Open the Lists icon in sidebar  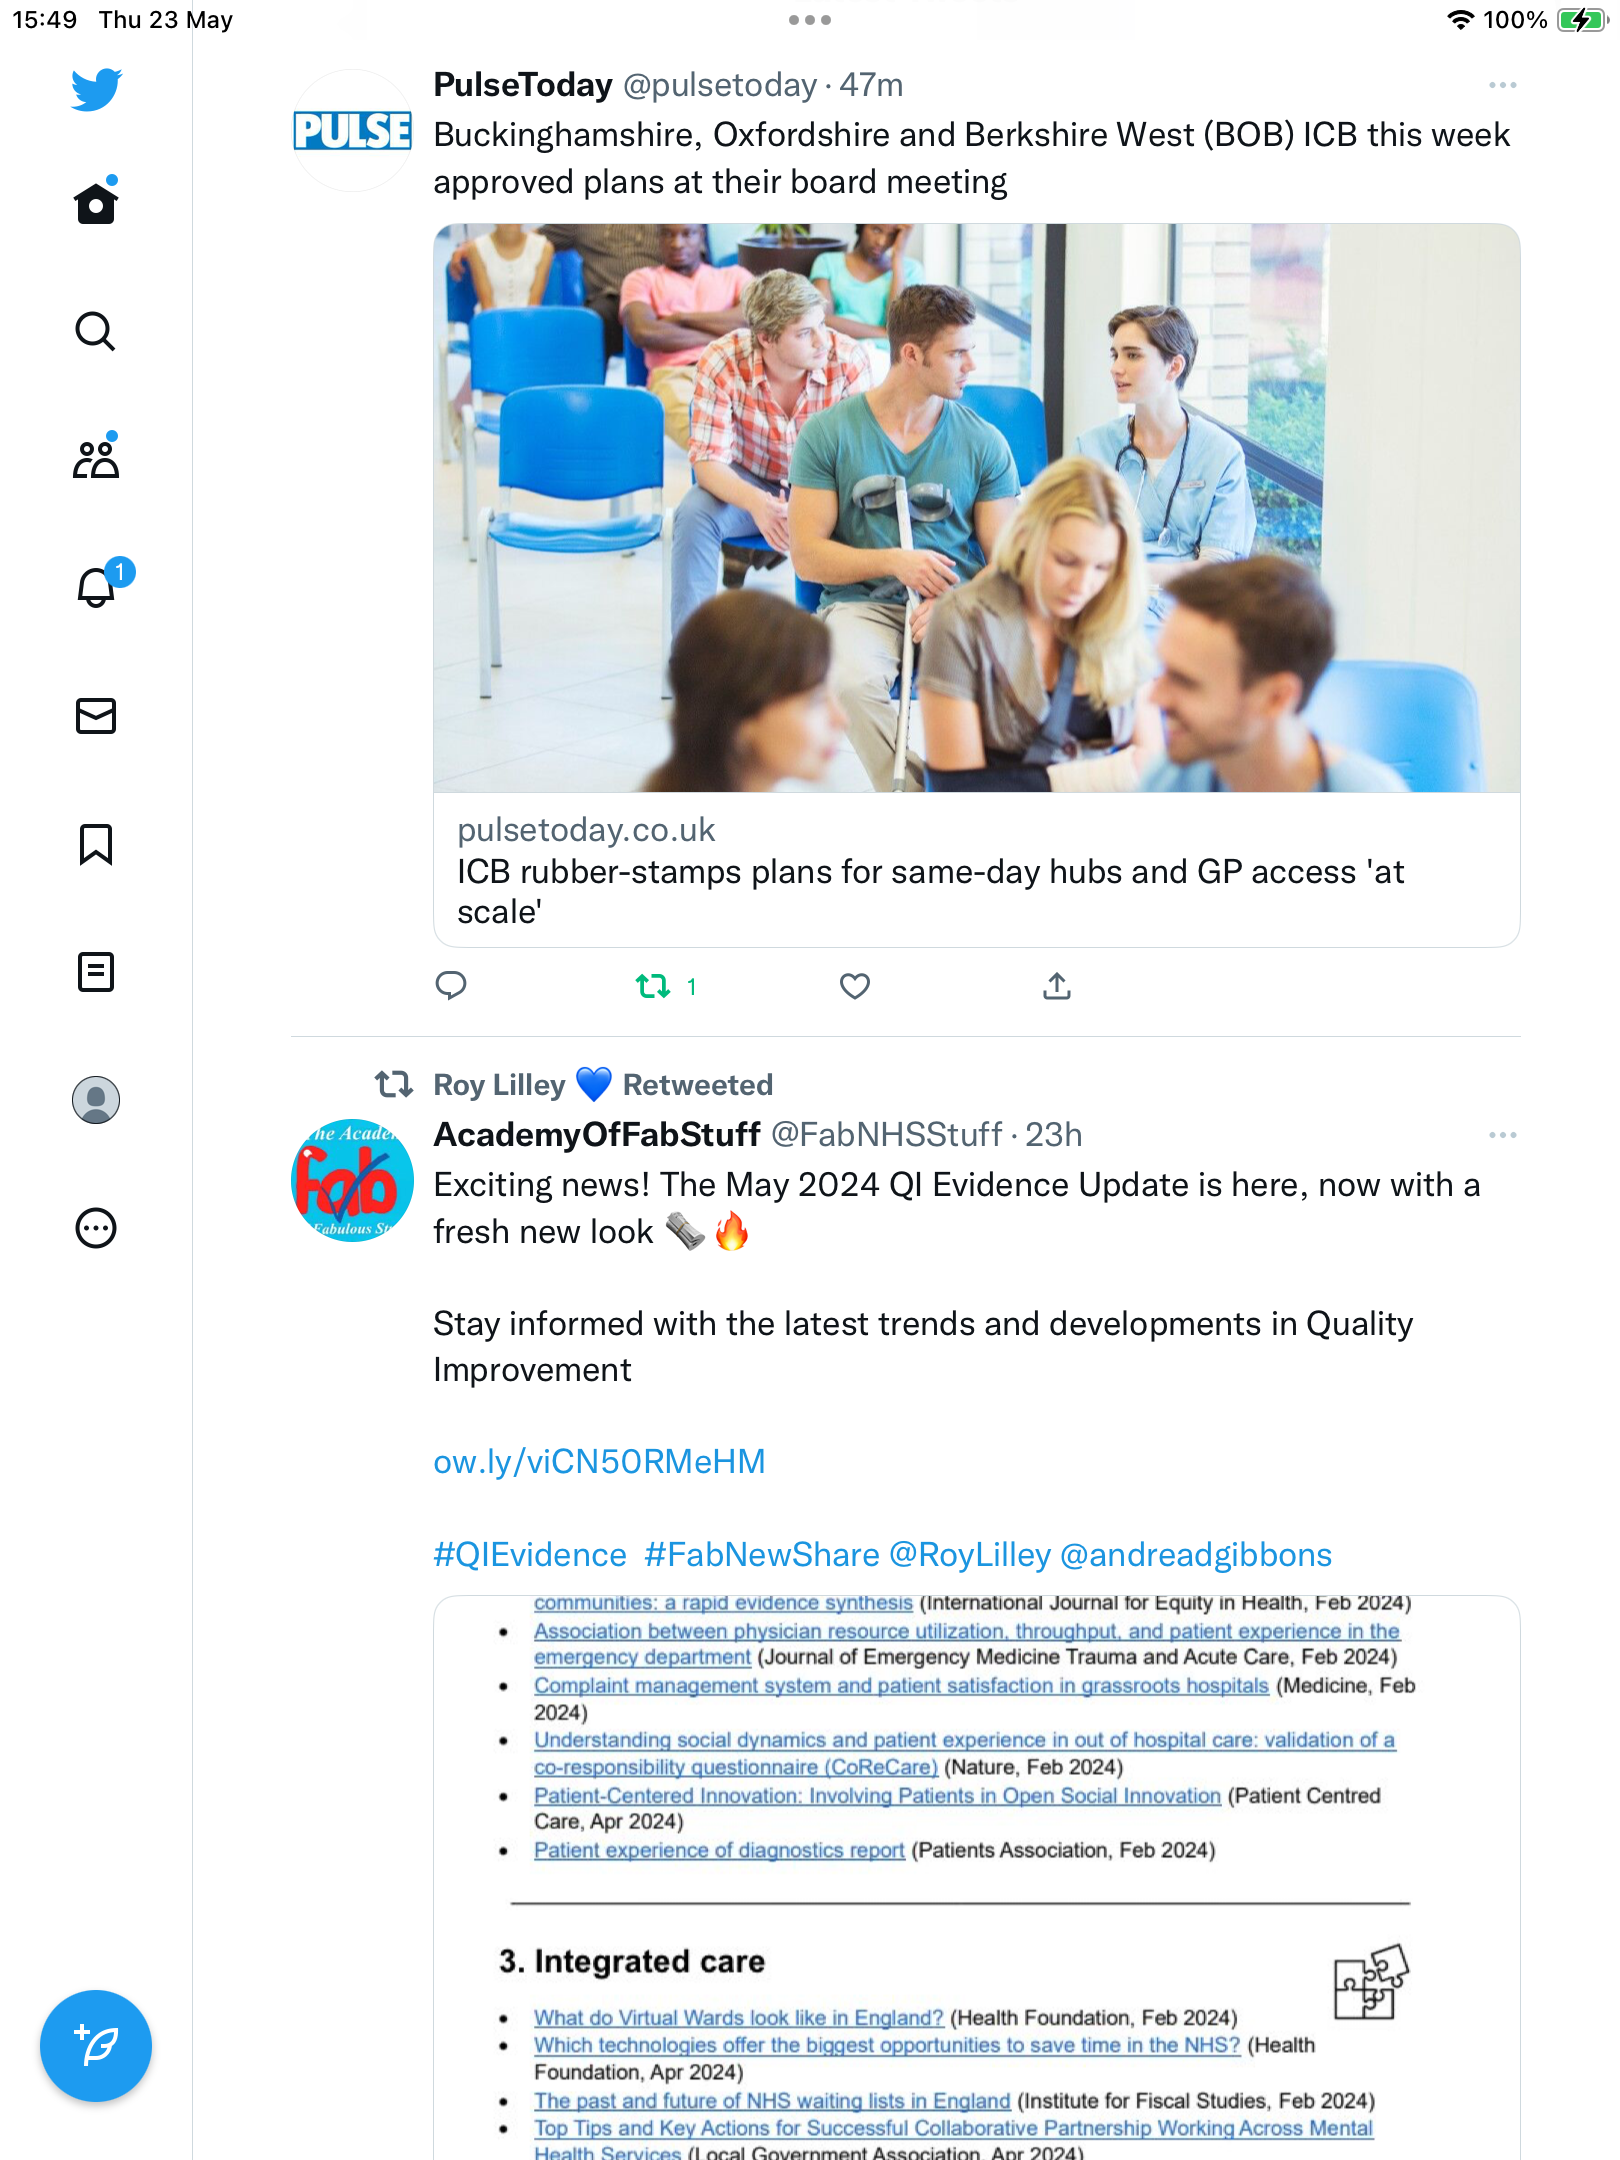click(96, 972)
